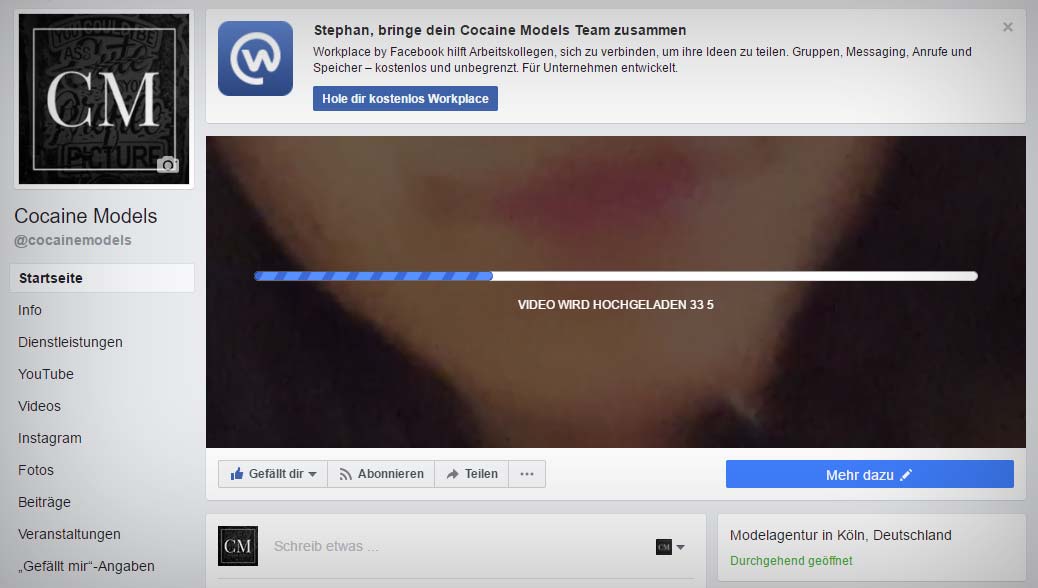This screenshot has height=588, width=1038.
Task: Open Veranstaltungen in sidebar
Action: click(x=70, y=534)
